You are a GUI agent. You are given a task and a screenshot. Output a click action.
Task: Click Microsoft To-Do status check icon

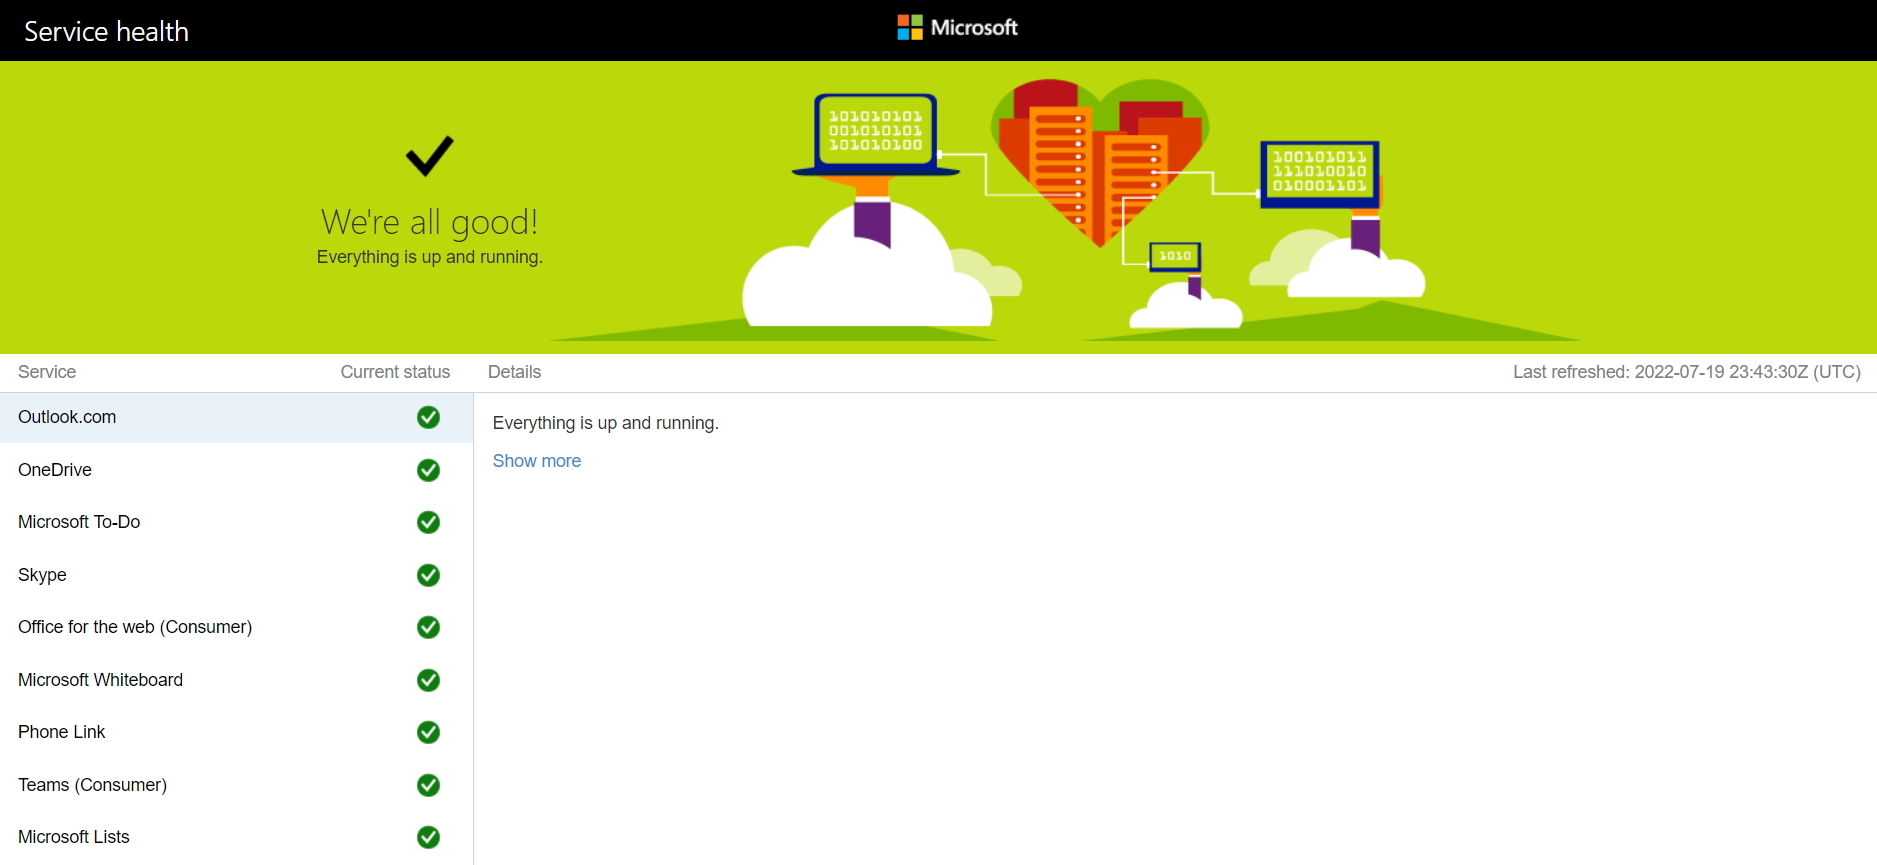coord(428,522)
